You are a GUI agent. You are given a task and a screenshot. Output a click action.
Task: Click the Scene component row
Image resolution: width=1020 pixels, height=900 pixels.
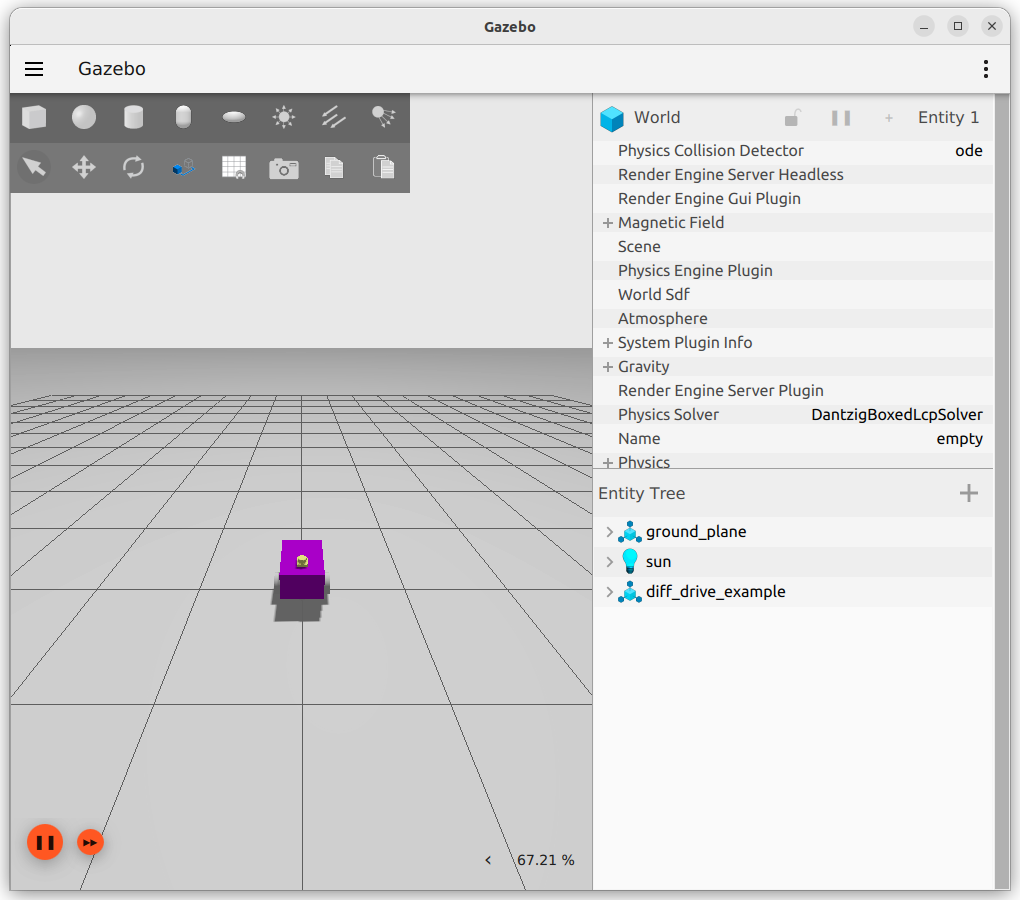point(793,247)
